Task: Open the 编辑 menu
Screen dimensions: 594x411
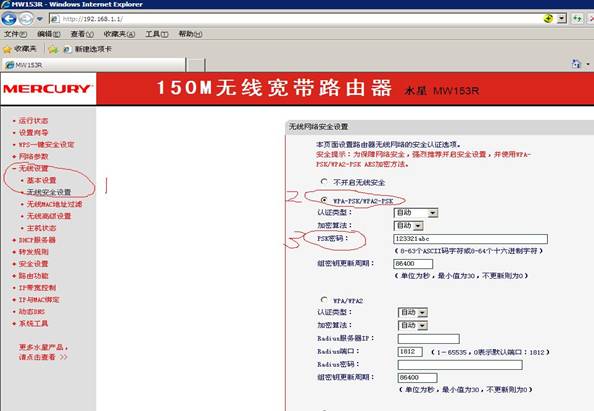Action: point(48,34)
